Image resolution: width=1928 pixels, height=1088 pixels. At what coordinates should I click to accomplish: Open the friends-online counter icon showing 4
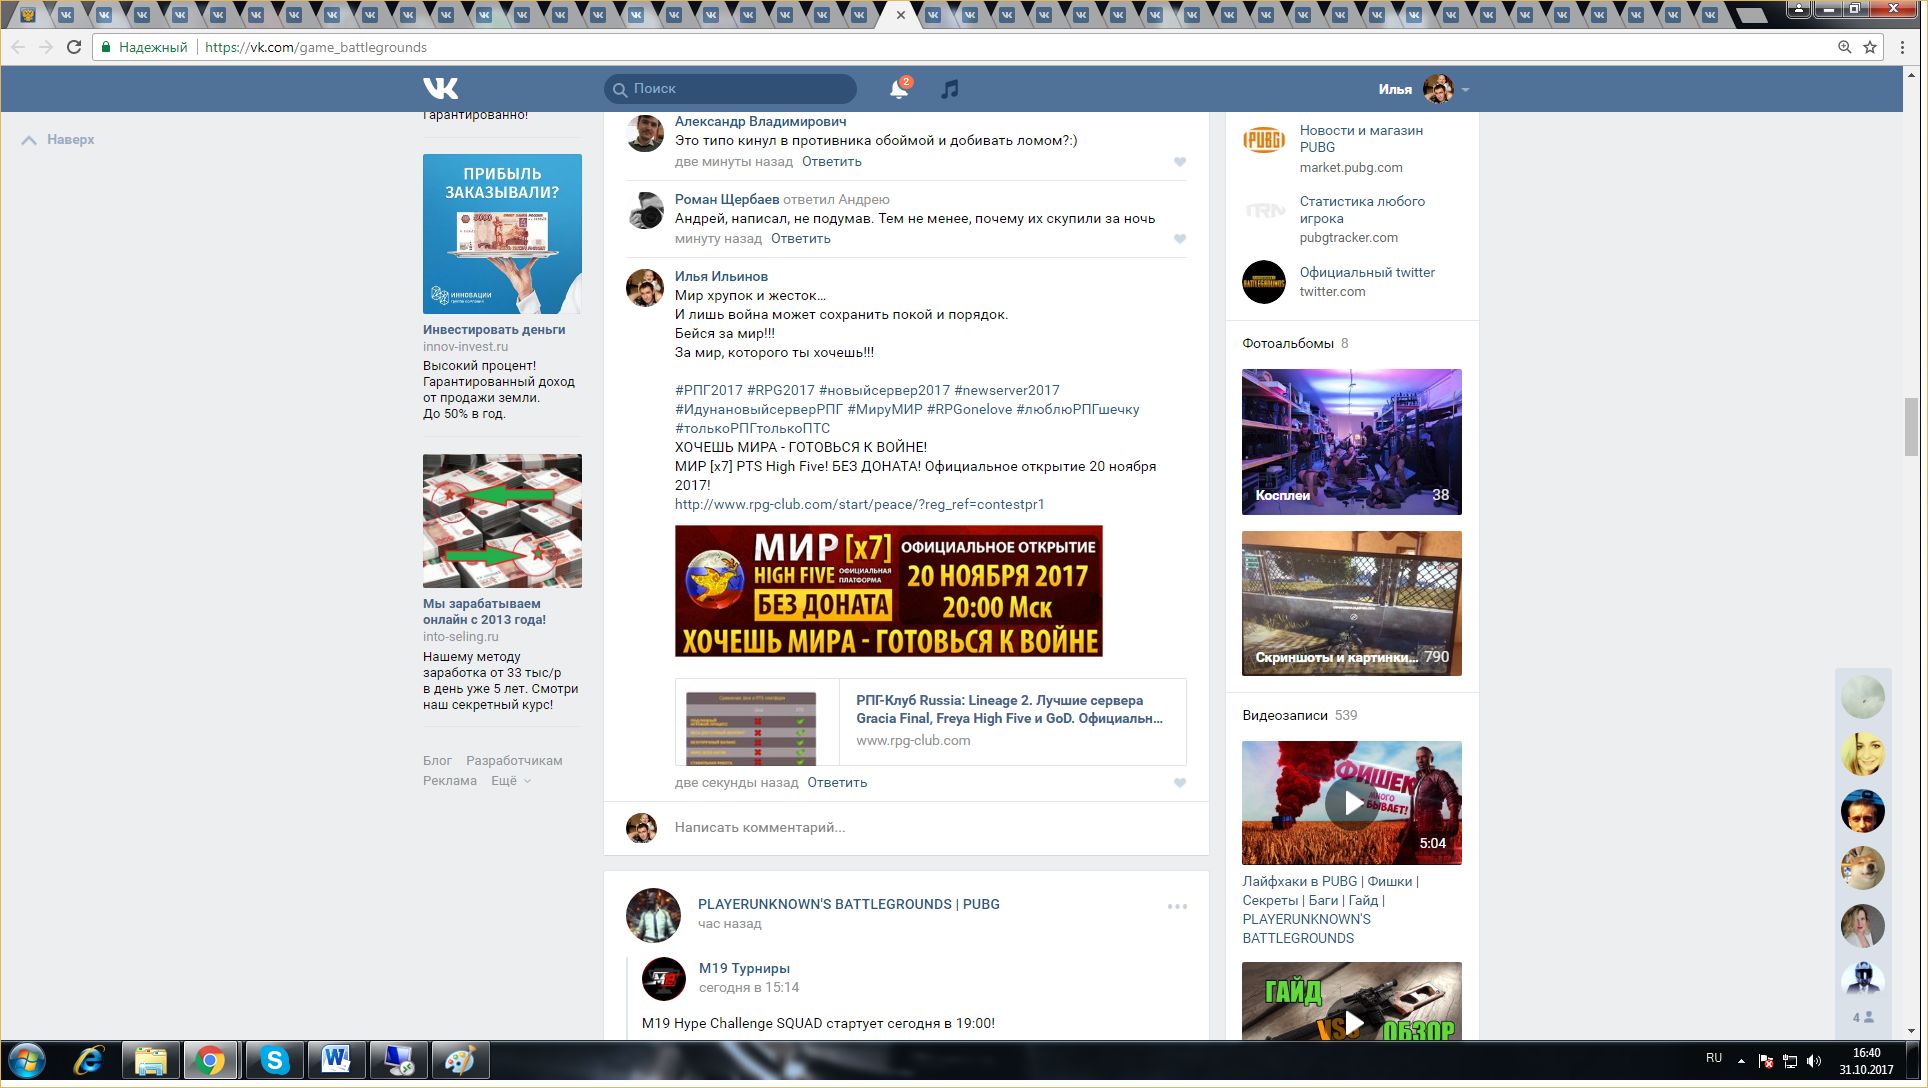click(1863, 1017)
